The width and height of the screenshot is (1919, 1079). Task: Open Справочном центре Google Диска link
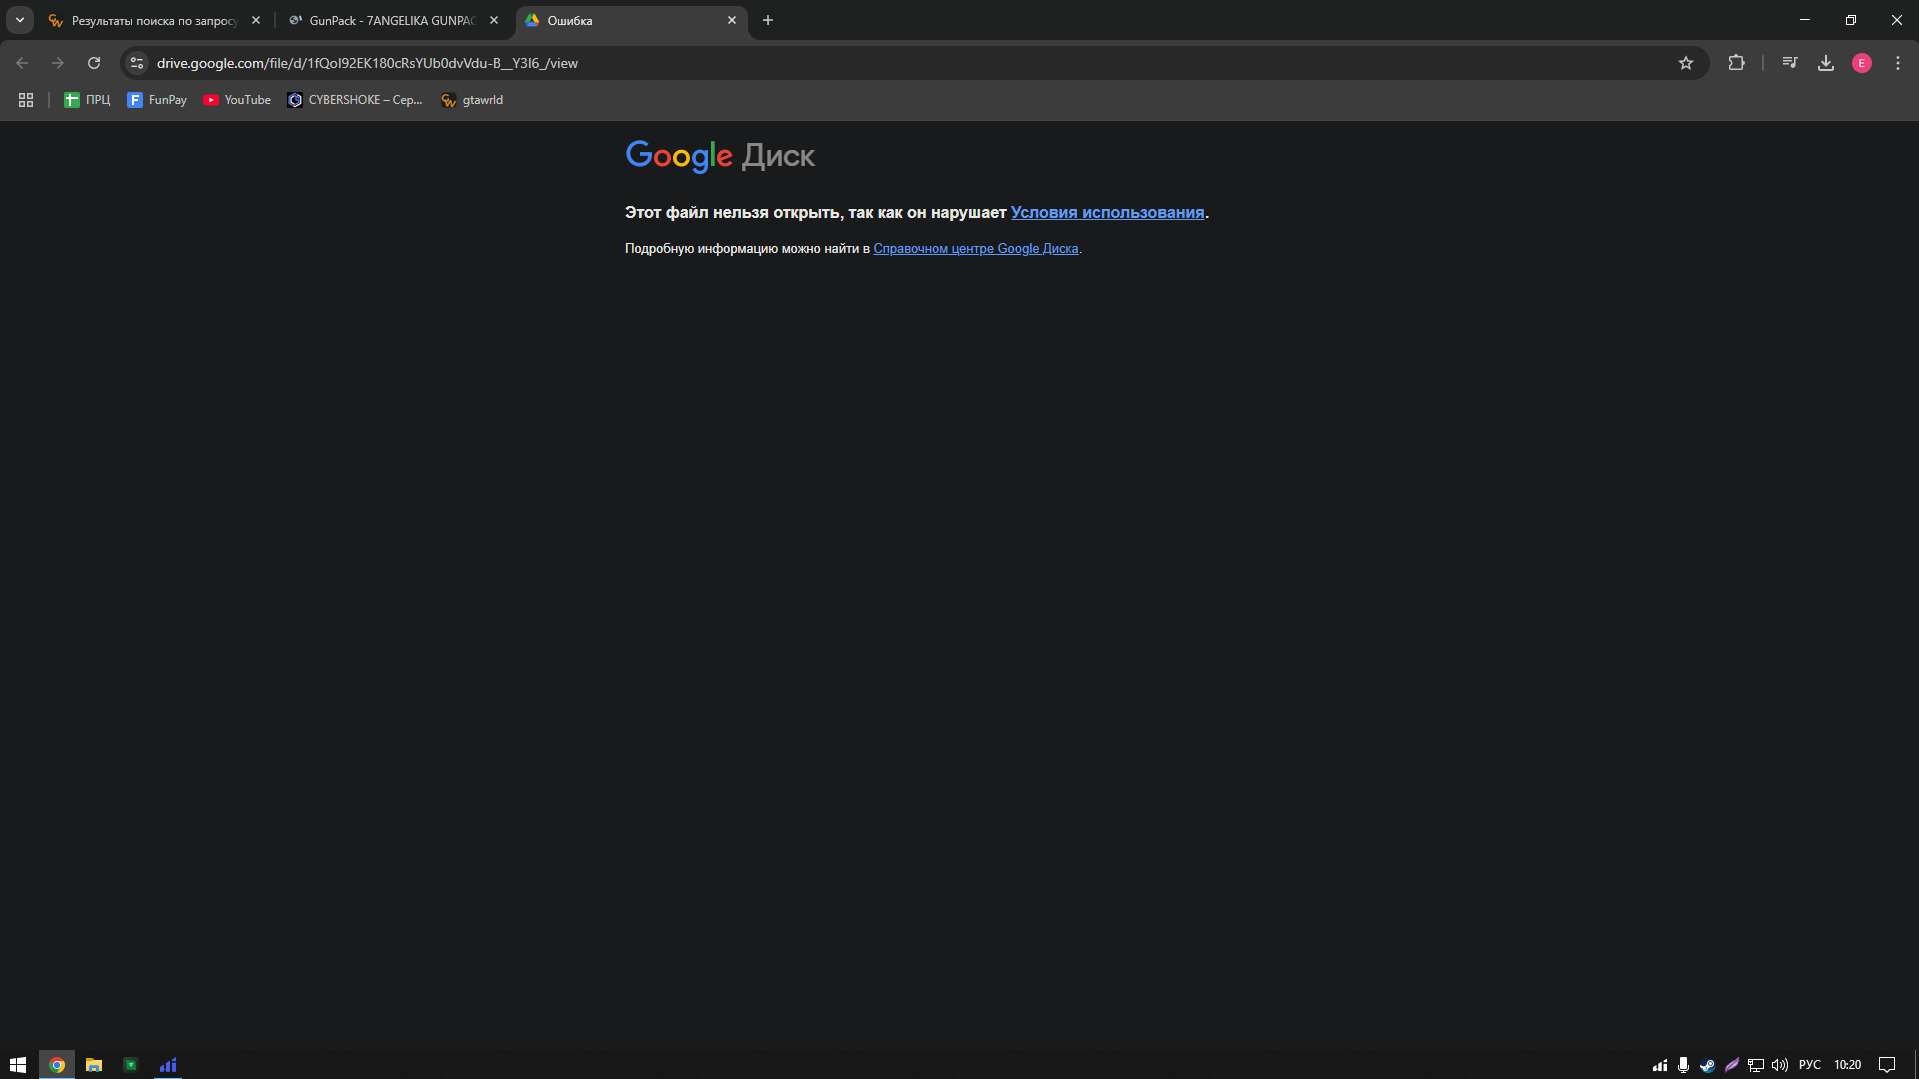pos(976,249)
